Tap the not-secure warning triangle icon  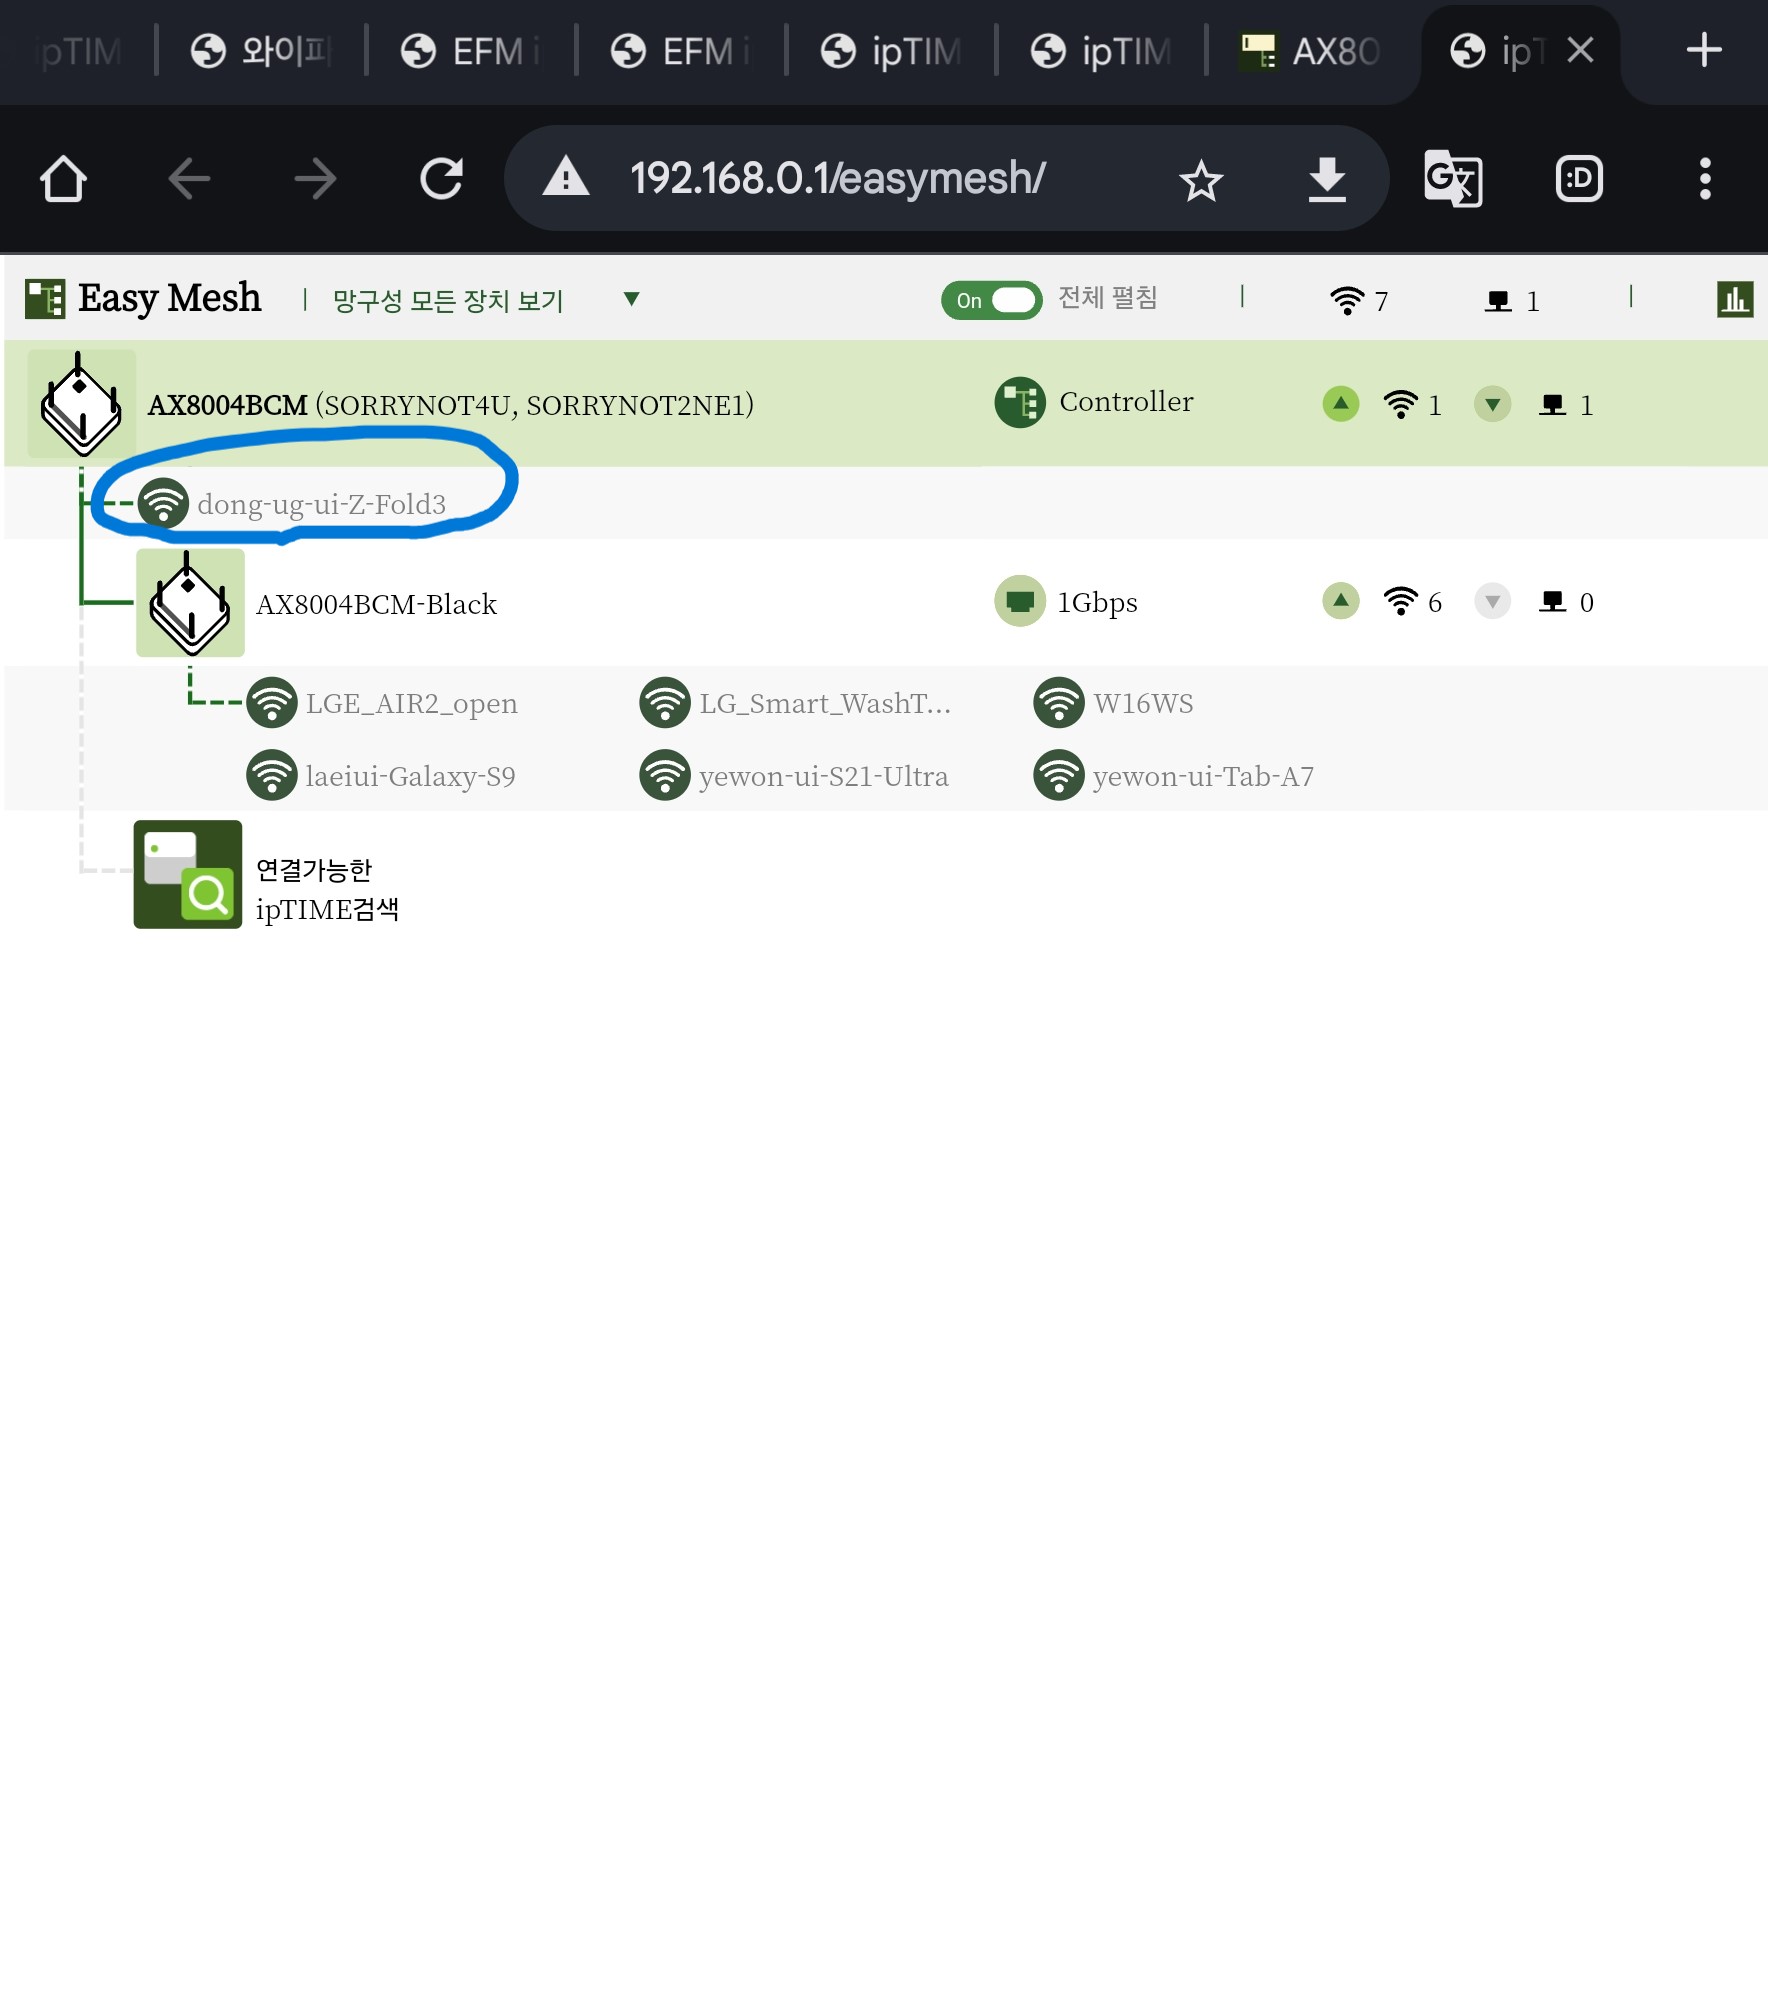(x=566, y=177)
